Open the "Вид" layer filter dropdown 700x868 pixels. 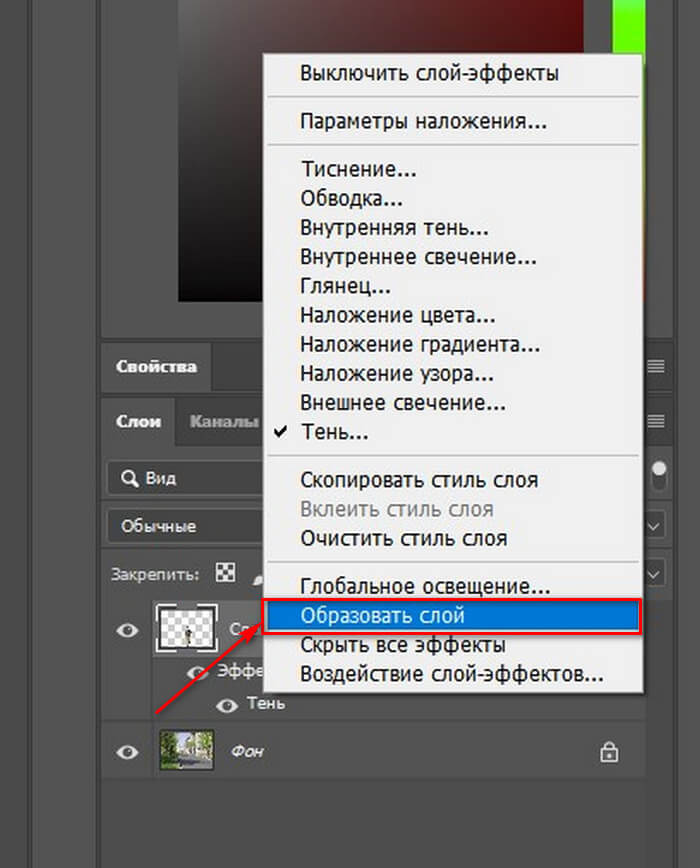(x=185, y=478)
